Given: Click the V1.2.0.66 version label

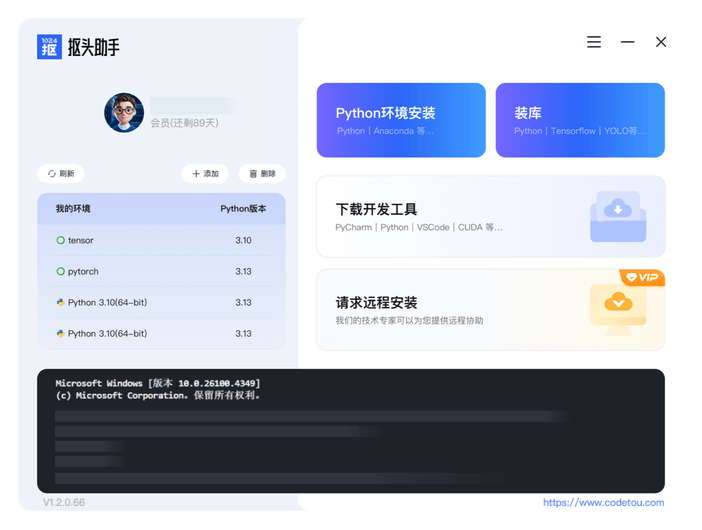Looking at the screenshot, I should click(x=64, y=503).
